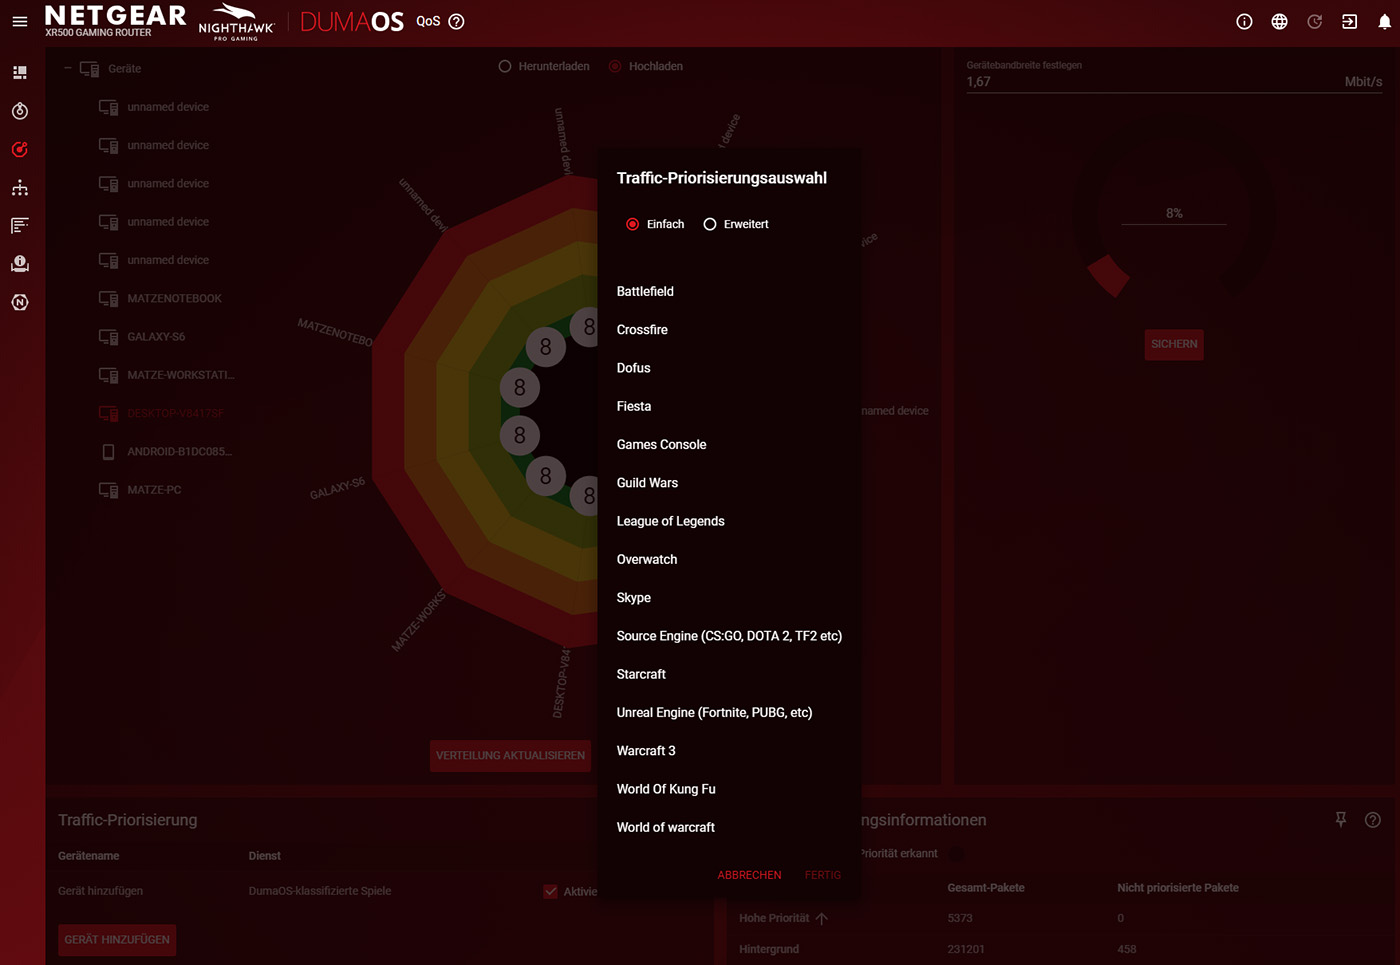Click the Nighthawk Pro Gaming logo
The width and height of the screenshot is (1400, 965).
click(236, 22)
